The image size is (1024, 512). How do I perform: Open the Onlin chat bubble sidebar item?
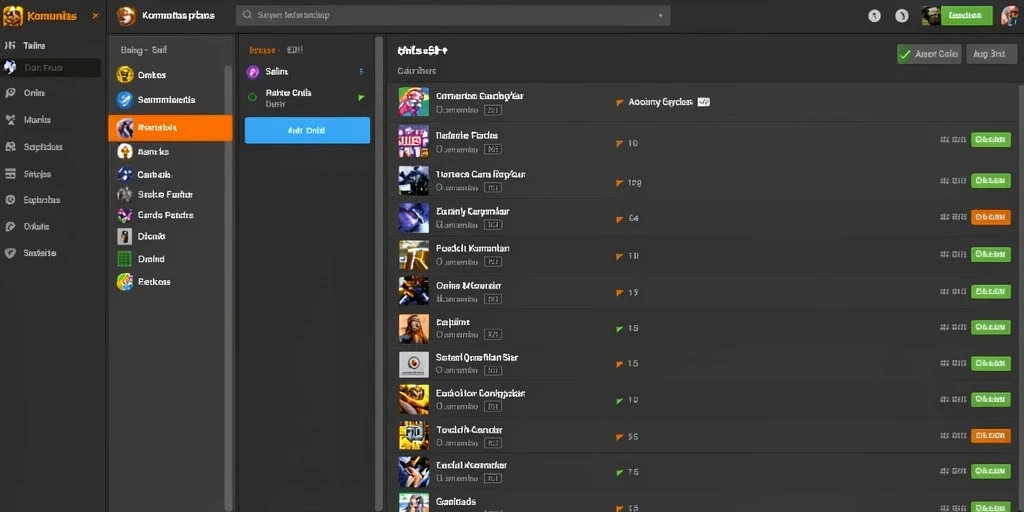(52, 93)
